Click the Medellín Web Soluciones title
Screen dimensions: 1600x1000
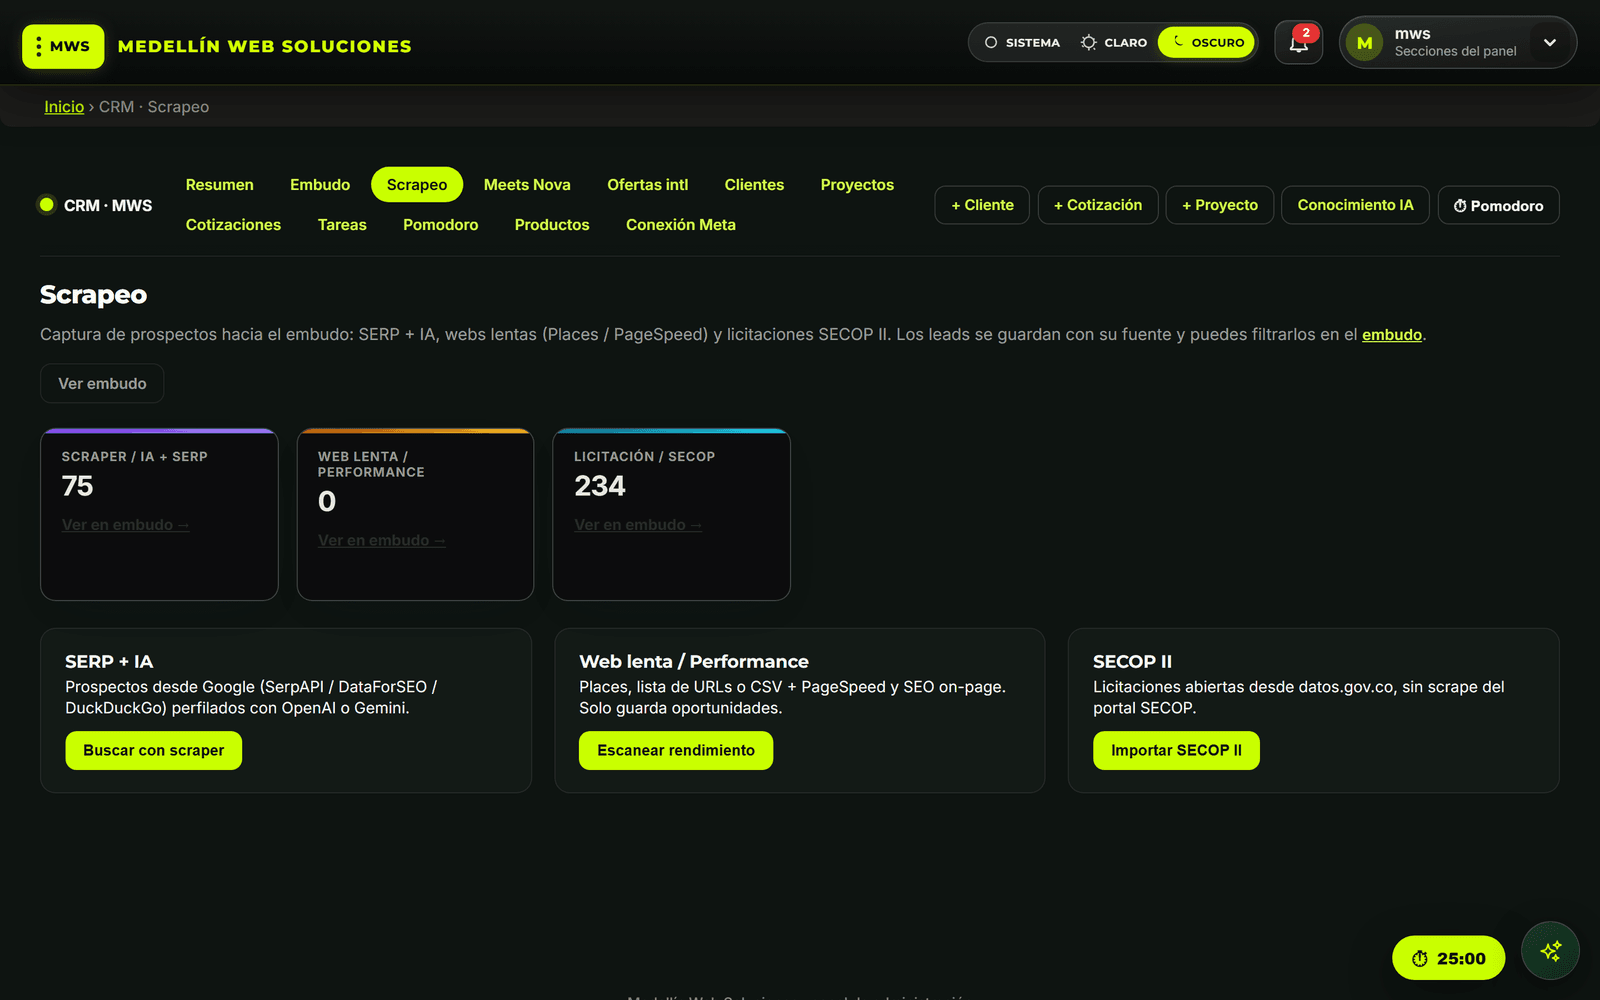click(x=265, y=46)
